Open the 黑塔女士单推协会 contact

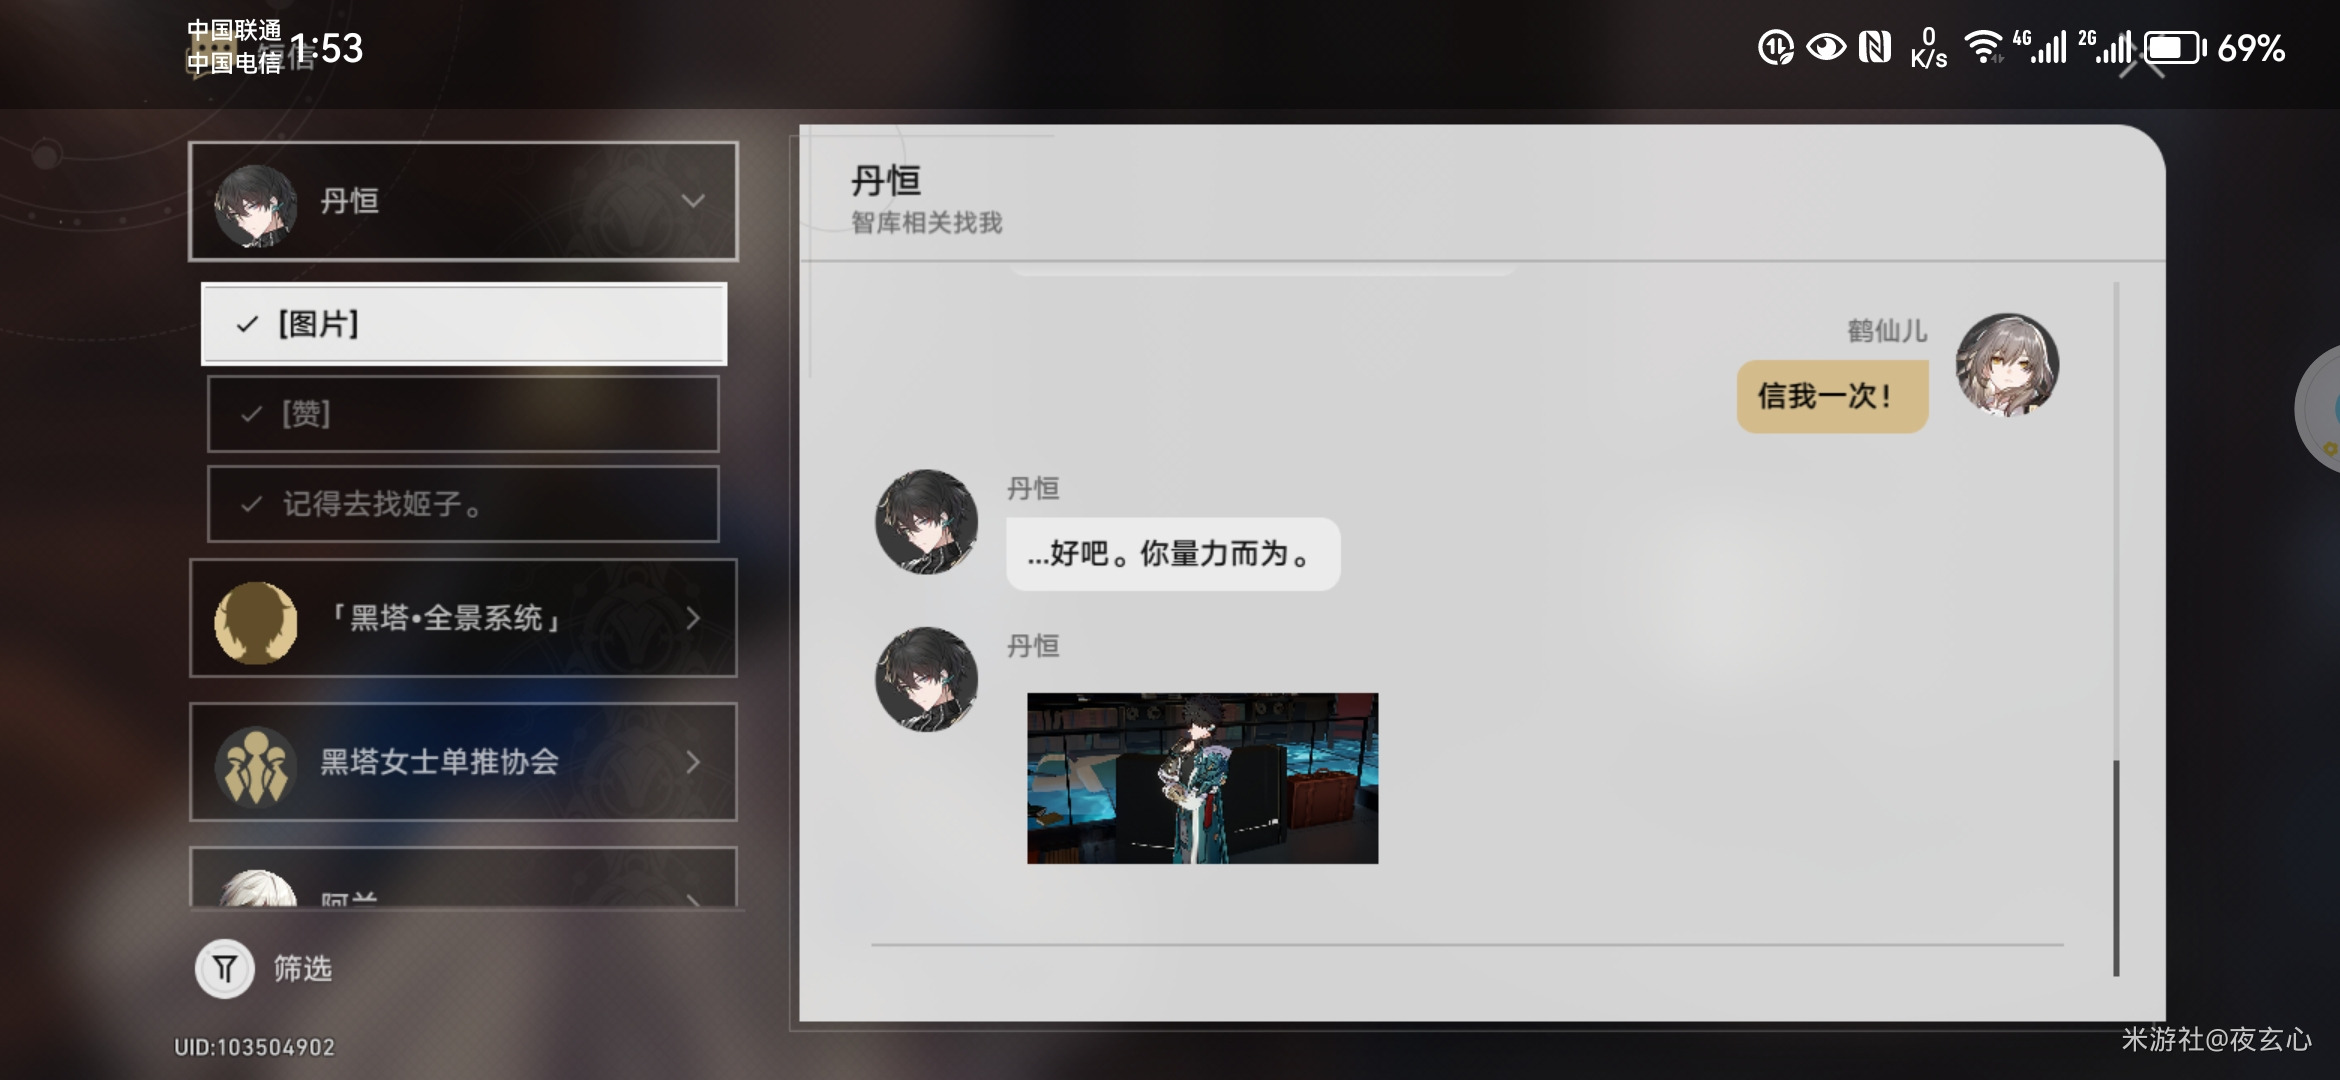[463, 762]
